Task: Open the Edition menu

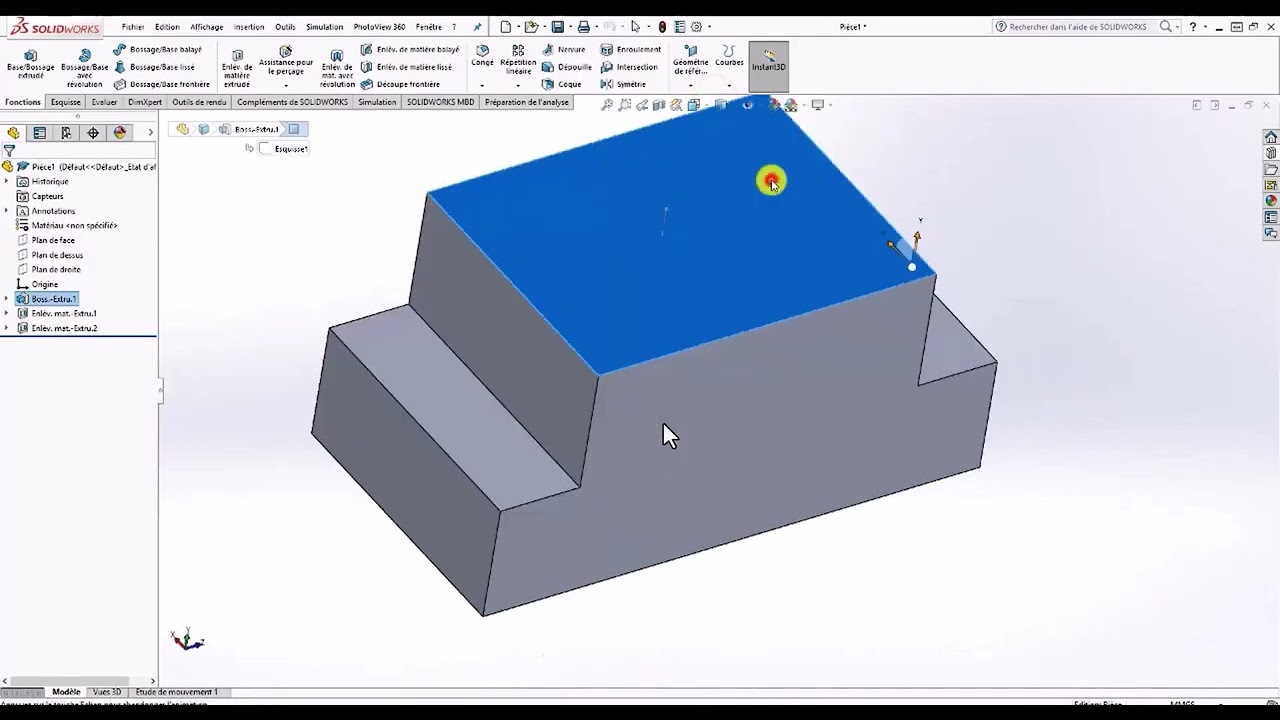Action: point(167,27)
